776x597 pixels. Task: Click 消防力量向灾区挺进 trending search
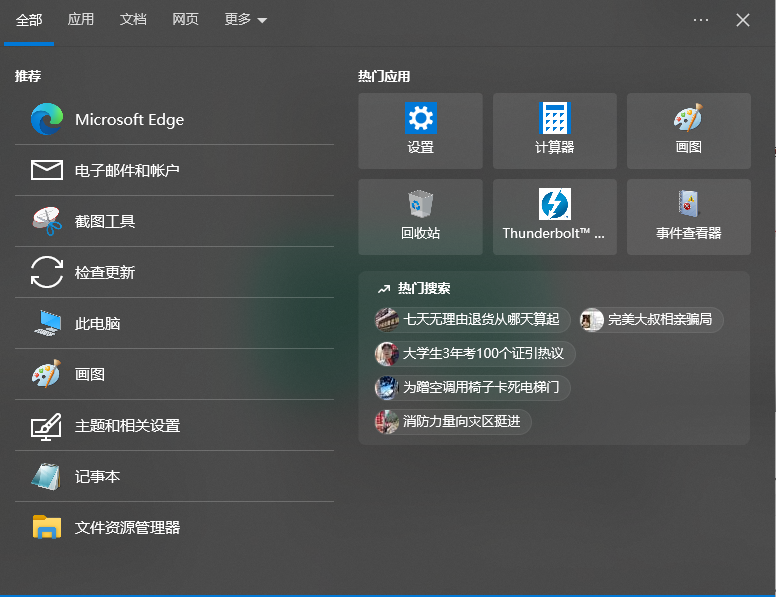(x=452, y=422)
